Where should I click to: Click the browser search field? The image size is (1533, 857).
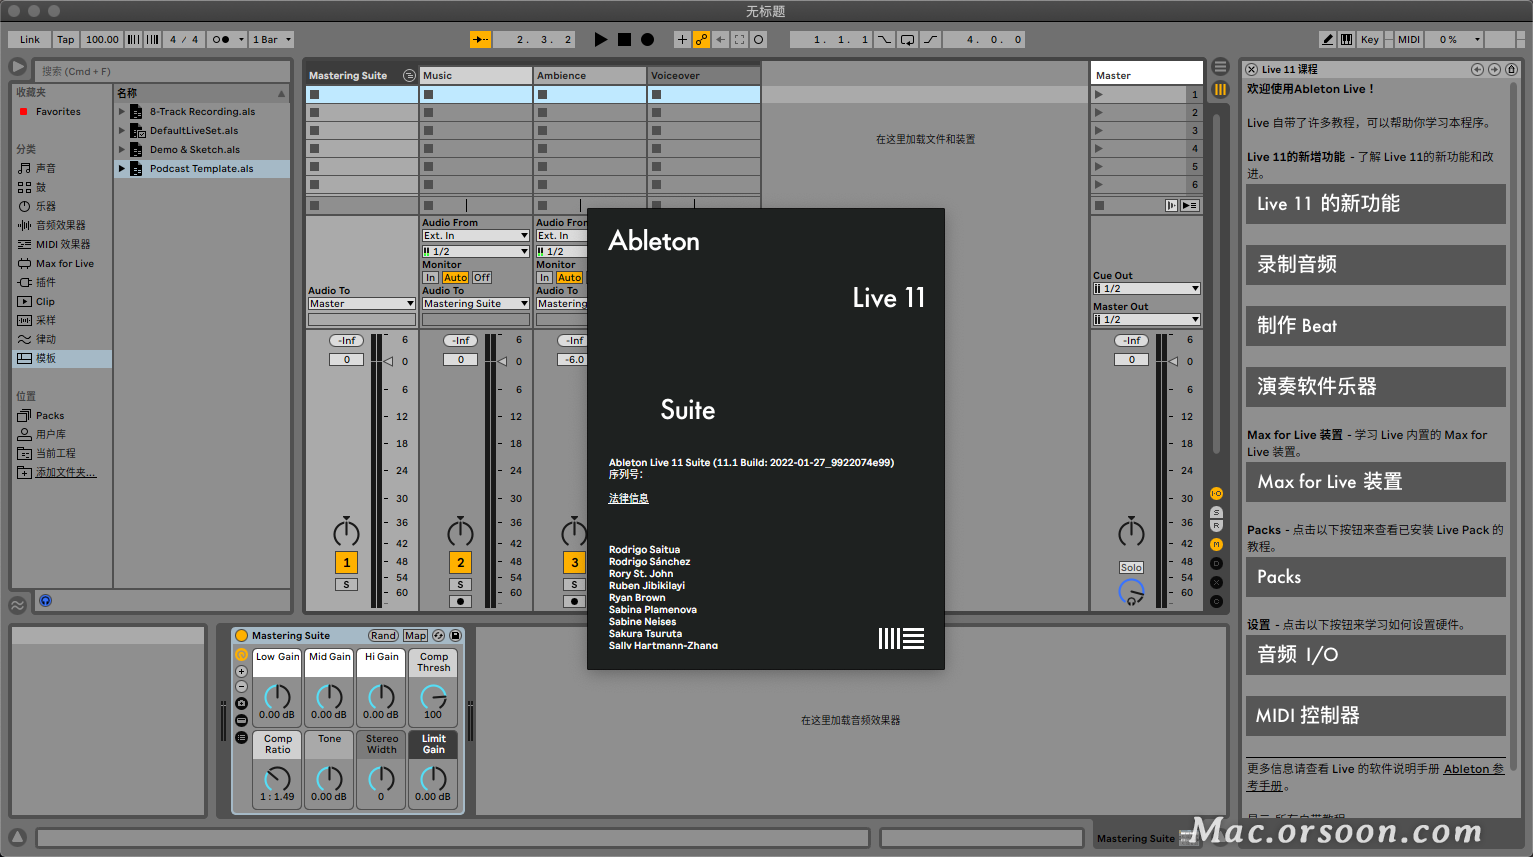[160, 71]
